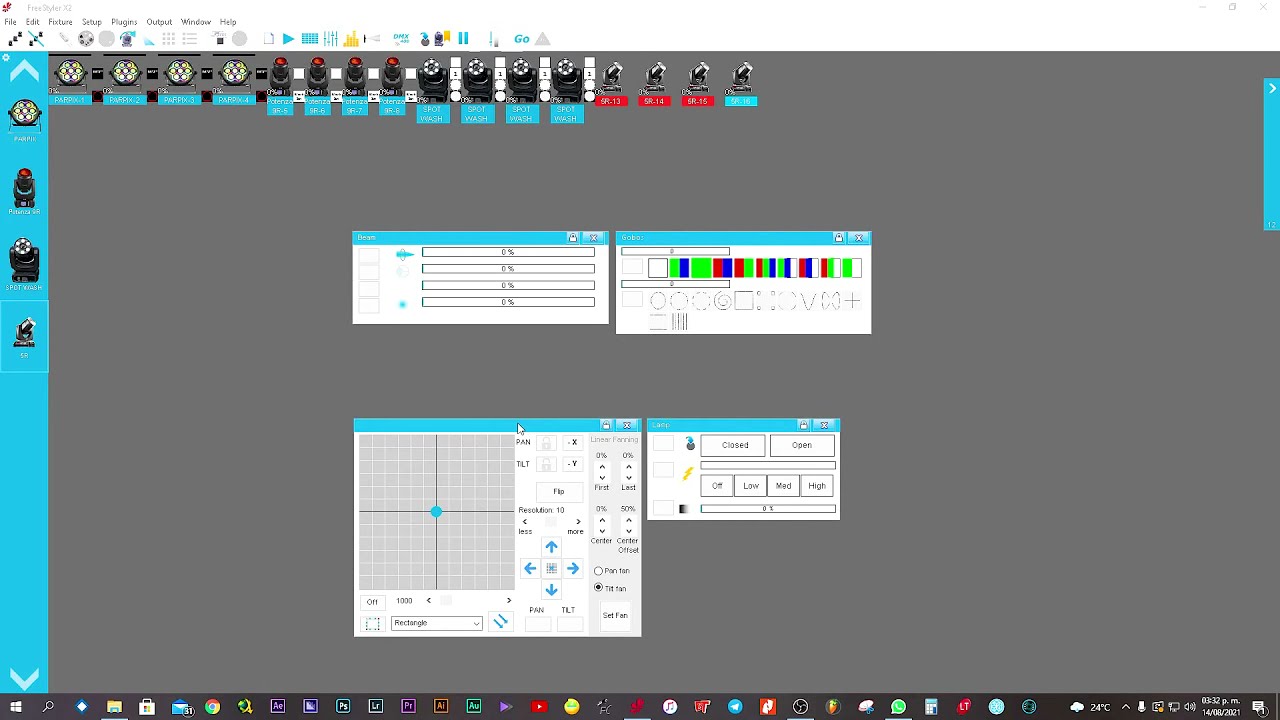1280x720 pixels.
Task: Open the Fixture menu
Action: [x=60, y=22]
